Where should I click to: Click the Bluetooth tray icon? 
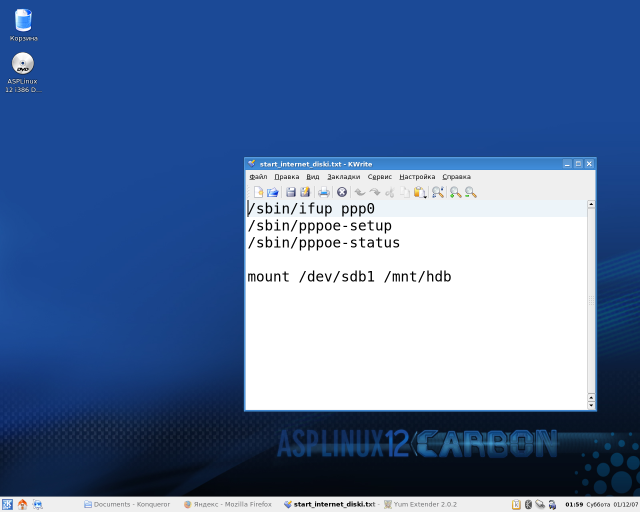click(528, 505)
